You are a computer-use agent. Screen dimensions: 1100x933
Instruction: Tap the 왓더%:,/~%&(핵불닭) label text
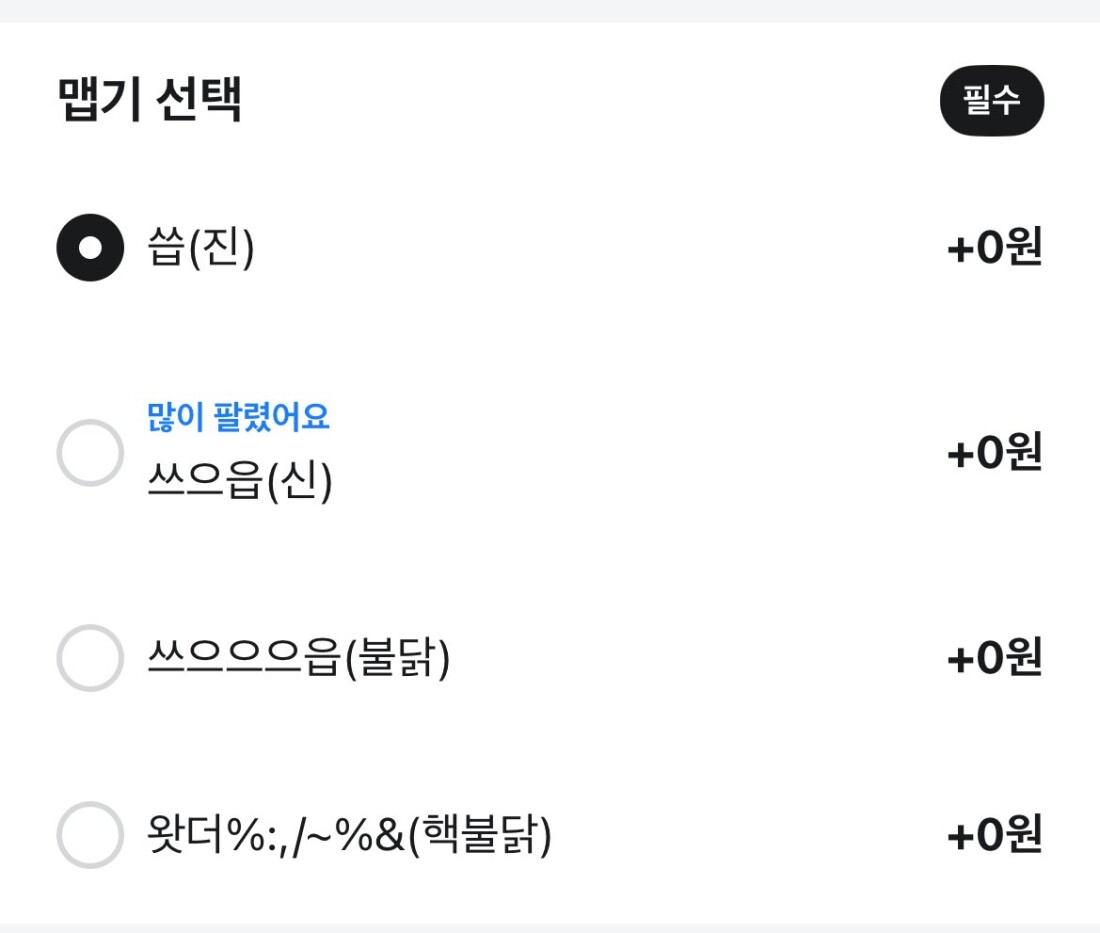tap(349, 835)
